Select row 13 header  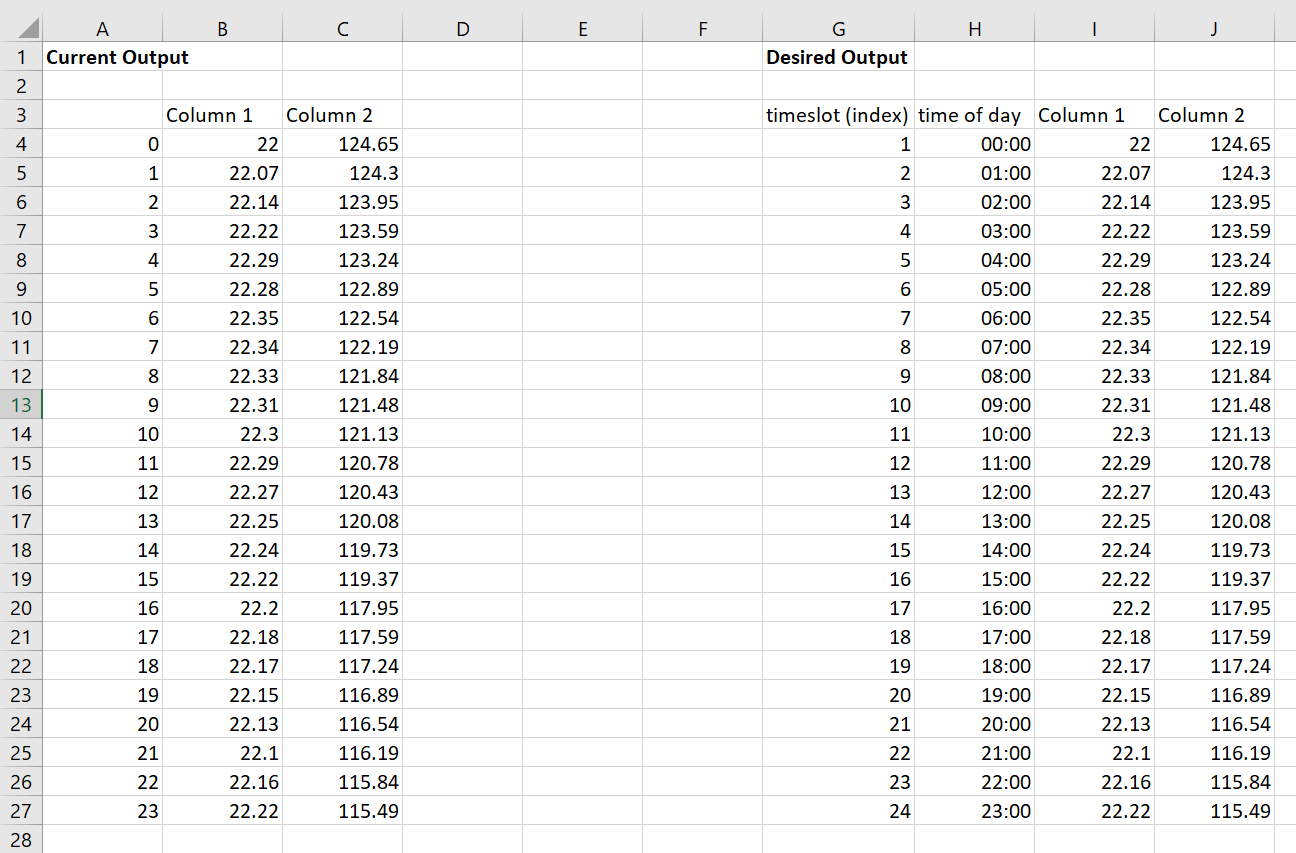(21, 405)
